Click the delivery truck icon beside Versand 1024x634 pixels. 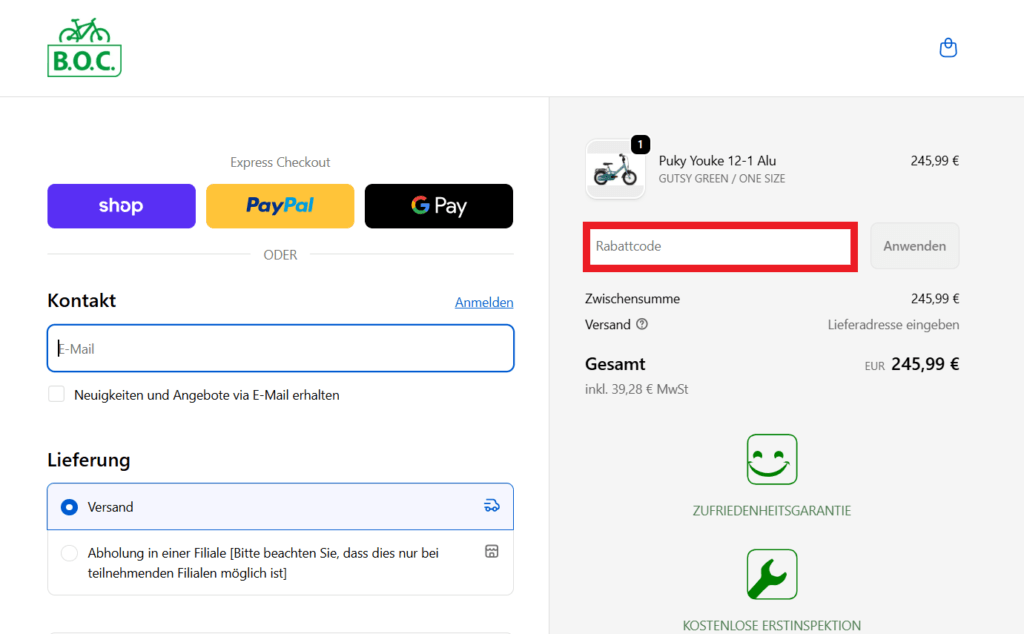click(x=491, y=506)
